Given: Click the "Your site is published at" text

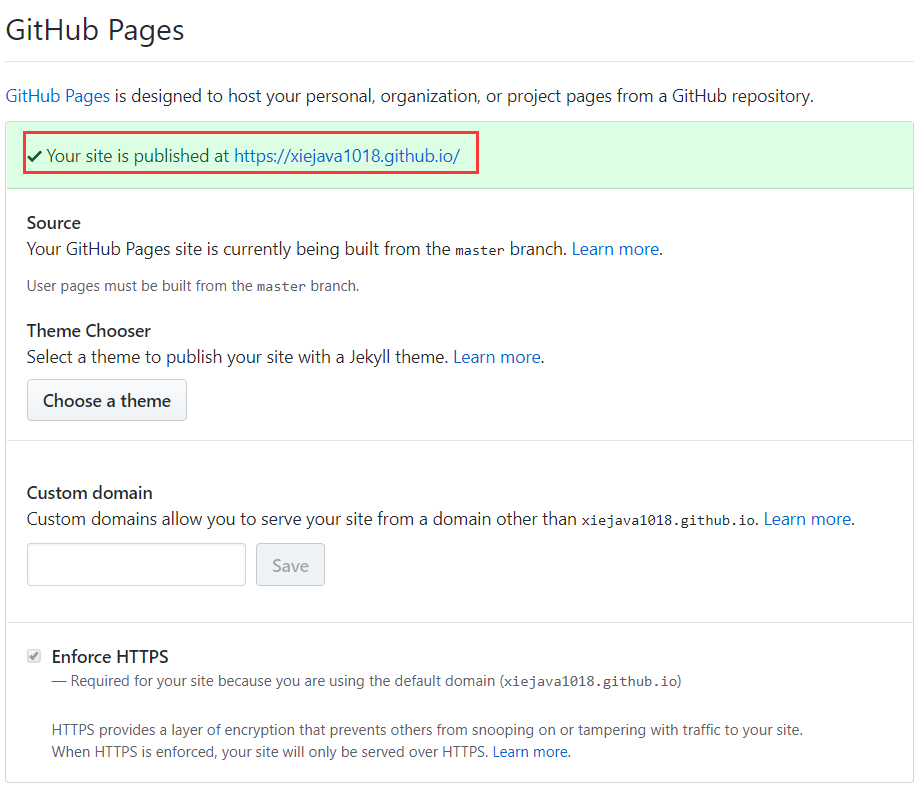Looking at the screenshot, I should click(138, 156).
